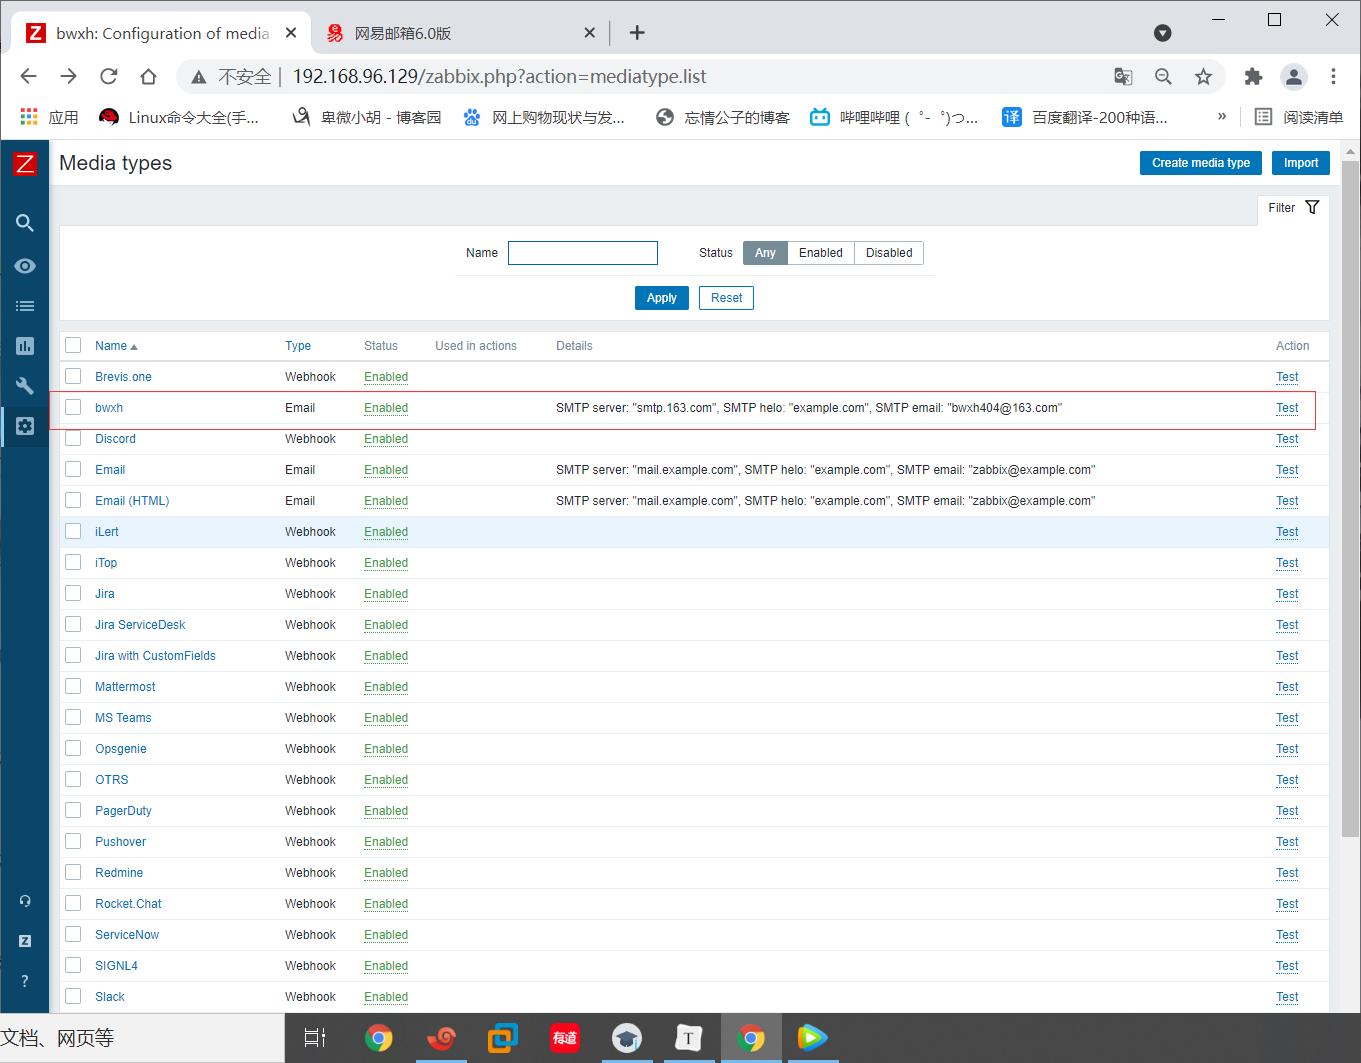Bookmark this page with star icon

(x=1203, y=76)
